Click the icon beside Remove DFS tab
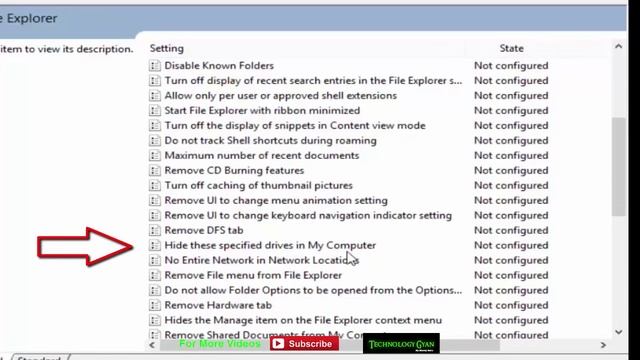 [155, 230]
